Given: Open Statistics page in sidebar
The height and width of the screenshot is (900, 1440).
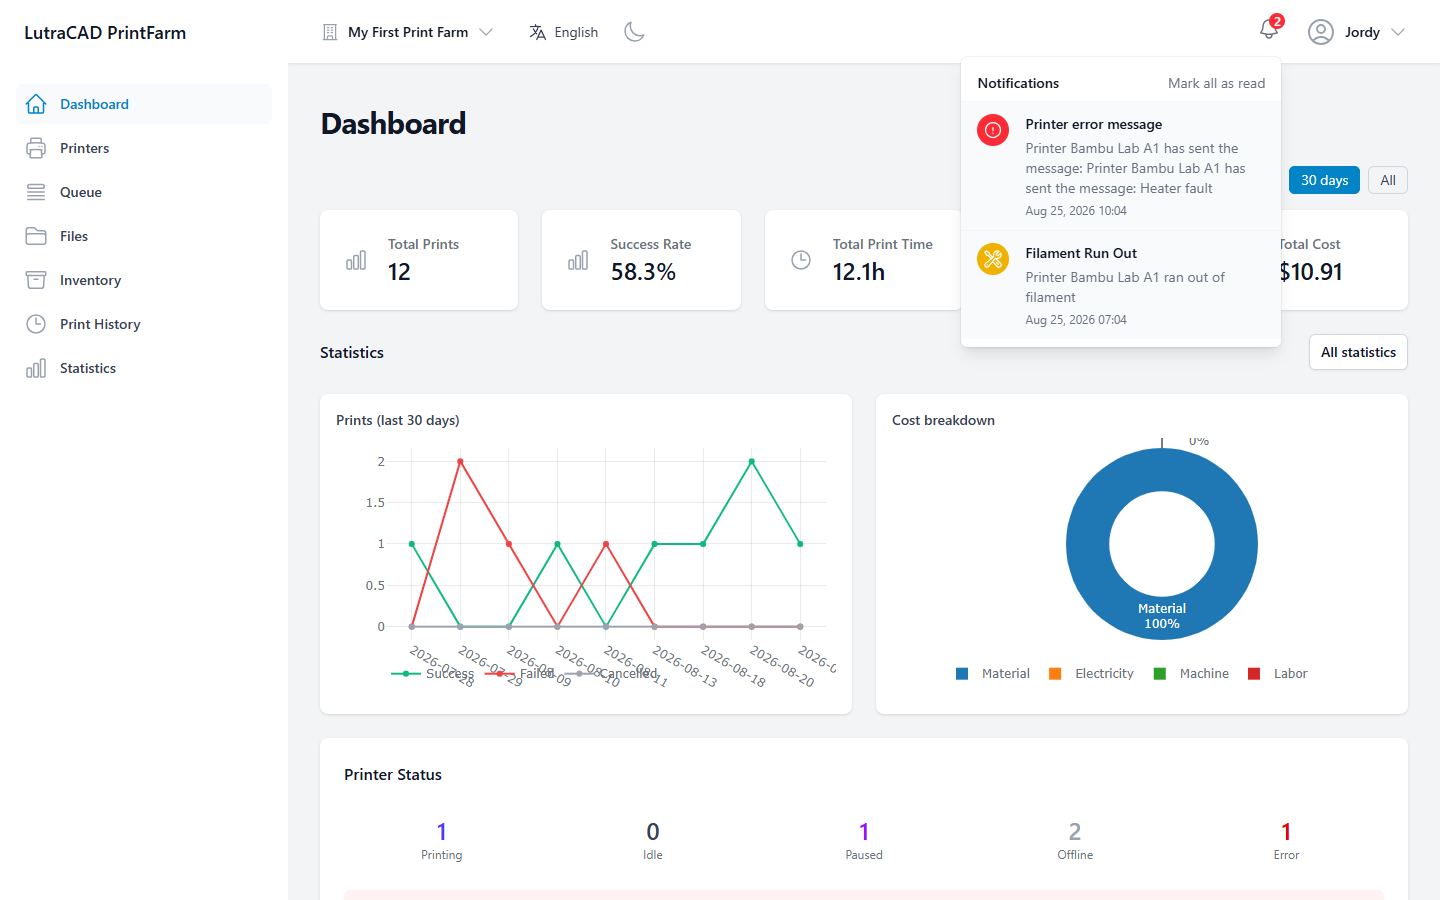Looking at the screenshot, I should (x=144, y=368).
